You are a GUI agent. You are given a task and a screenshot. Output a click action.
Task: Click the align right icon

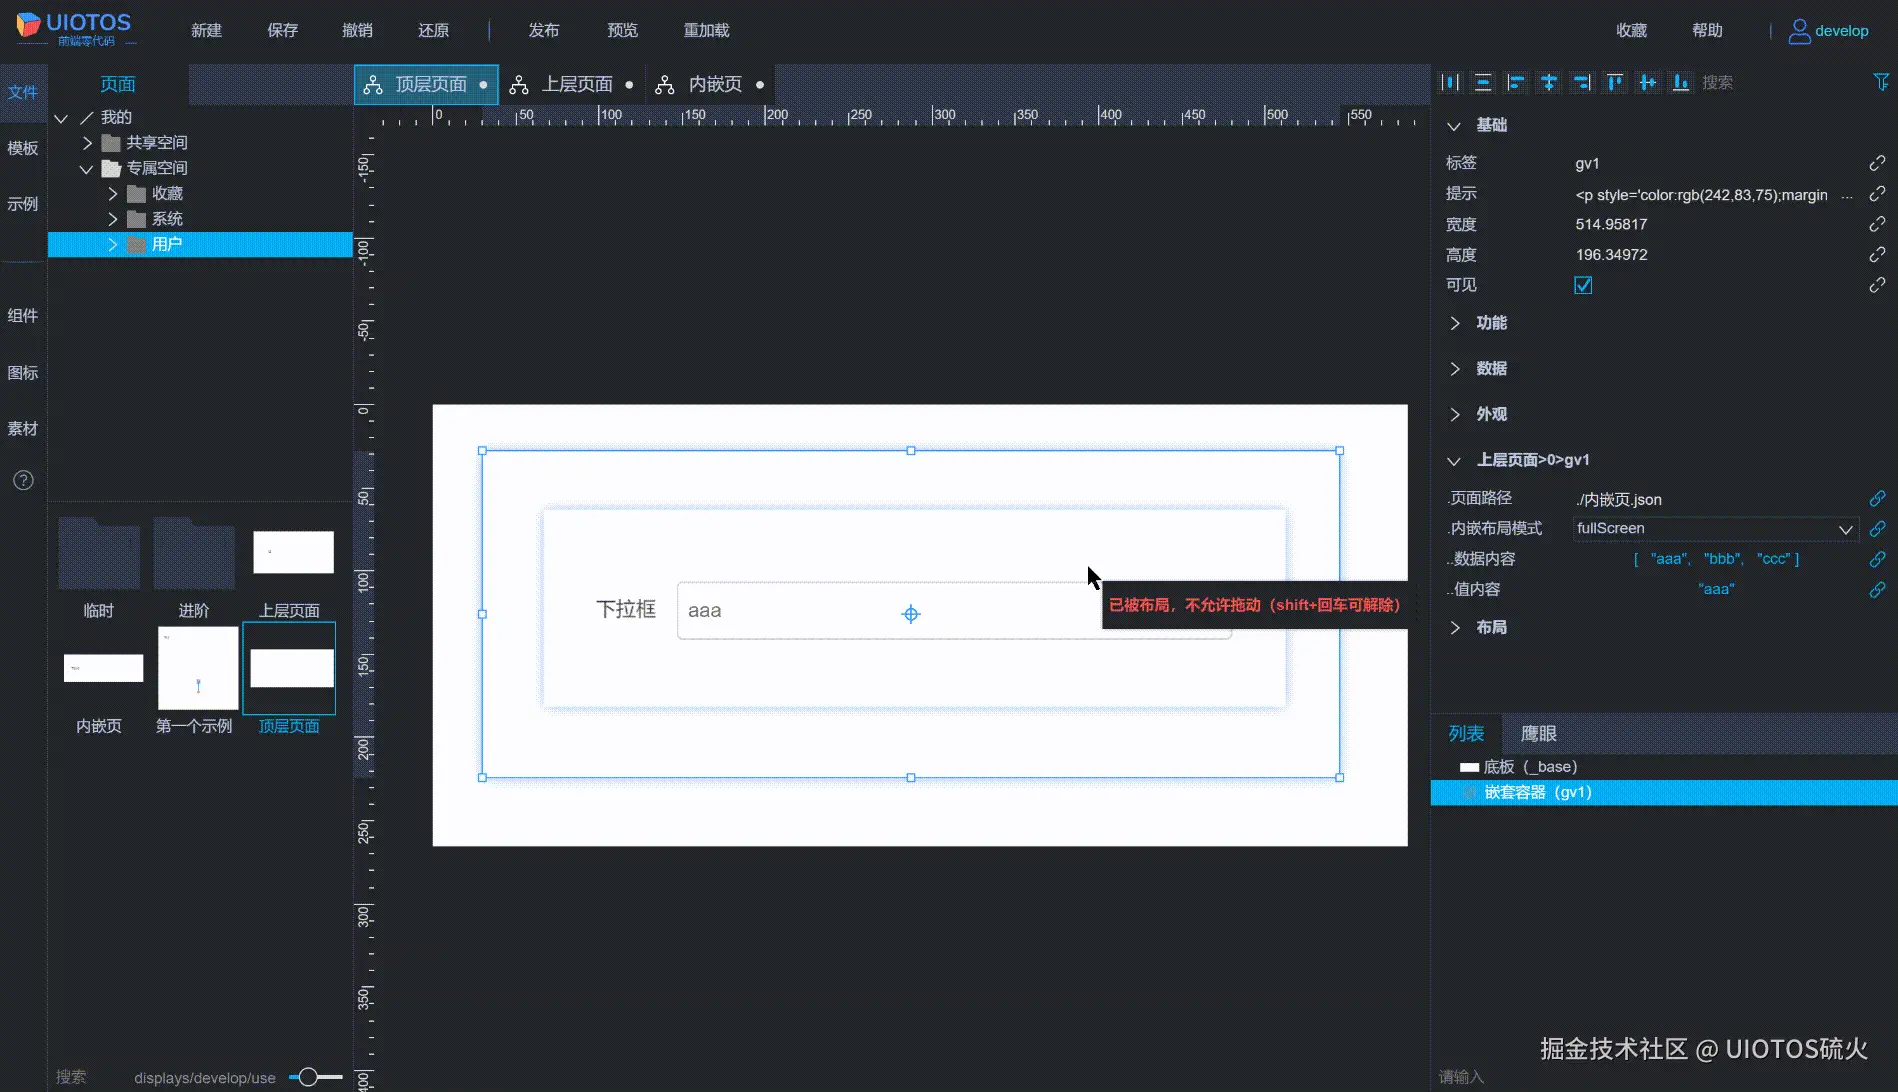tap(1582, 83)
